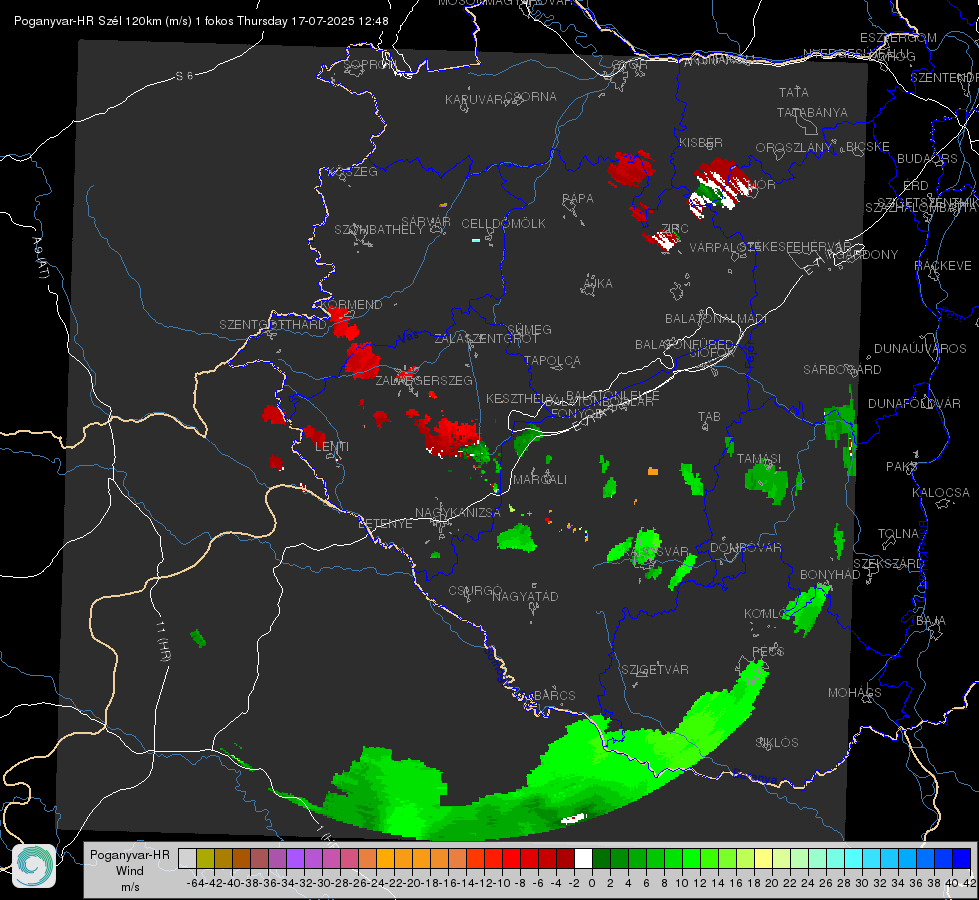
Task: Click the DUNAFOLDVAR city label
Action: tap(913, 403)
